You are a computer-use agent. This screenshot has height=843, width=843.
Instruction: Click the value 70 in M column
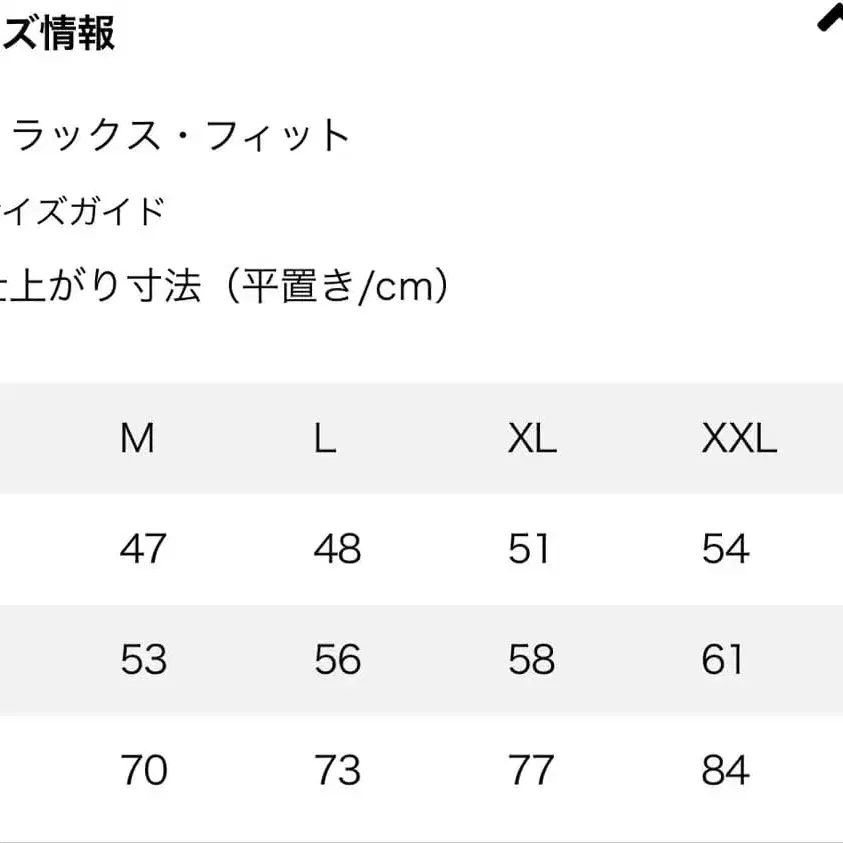143,771
